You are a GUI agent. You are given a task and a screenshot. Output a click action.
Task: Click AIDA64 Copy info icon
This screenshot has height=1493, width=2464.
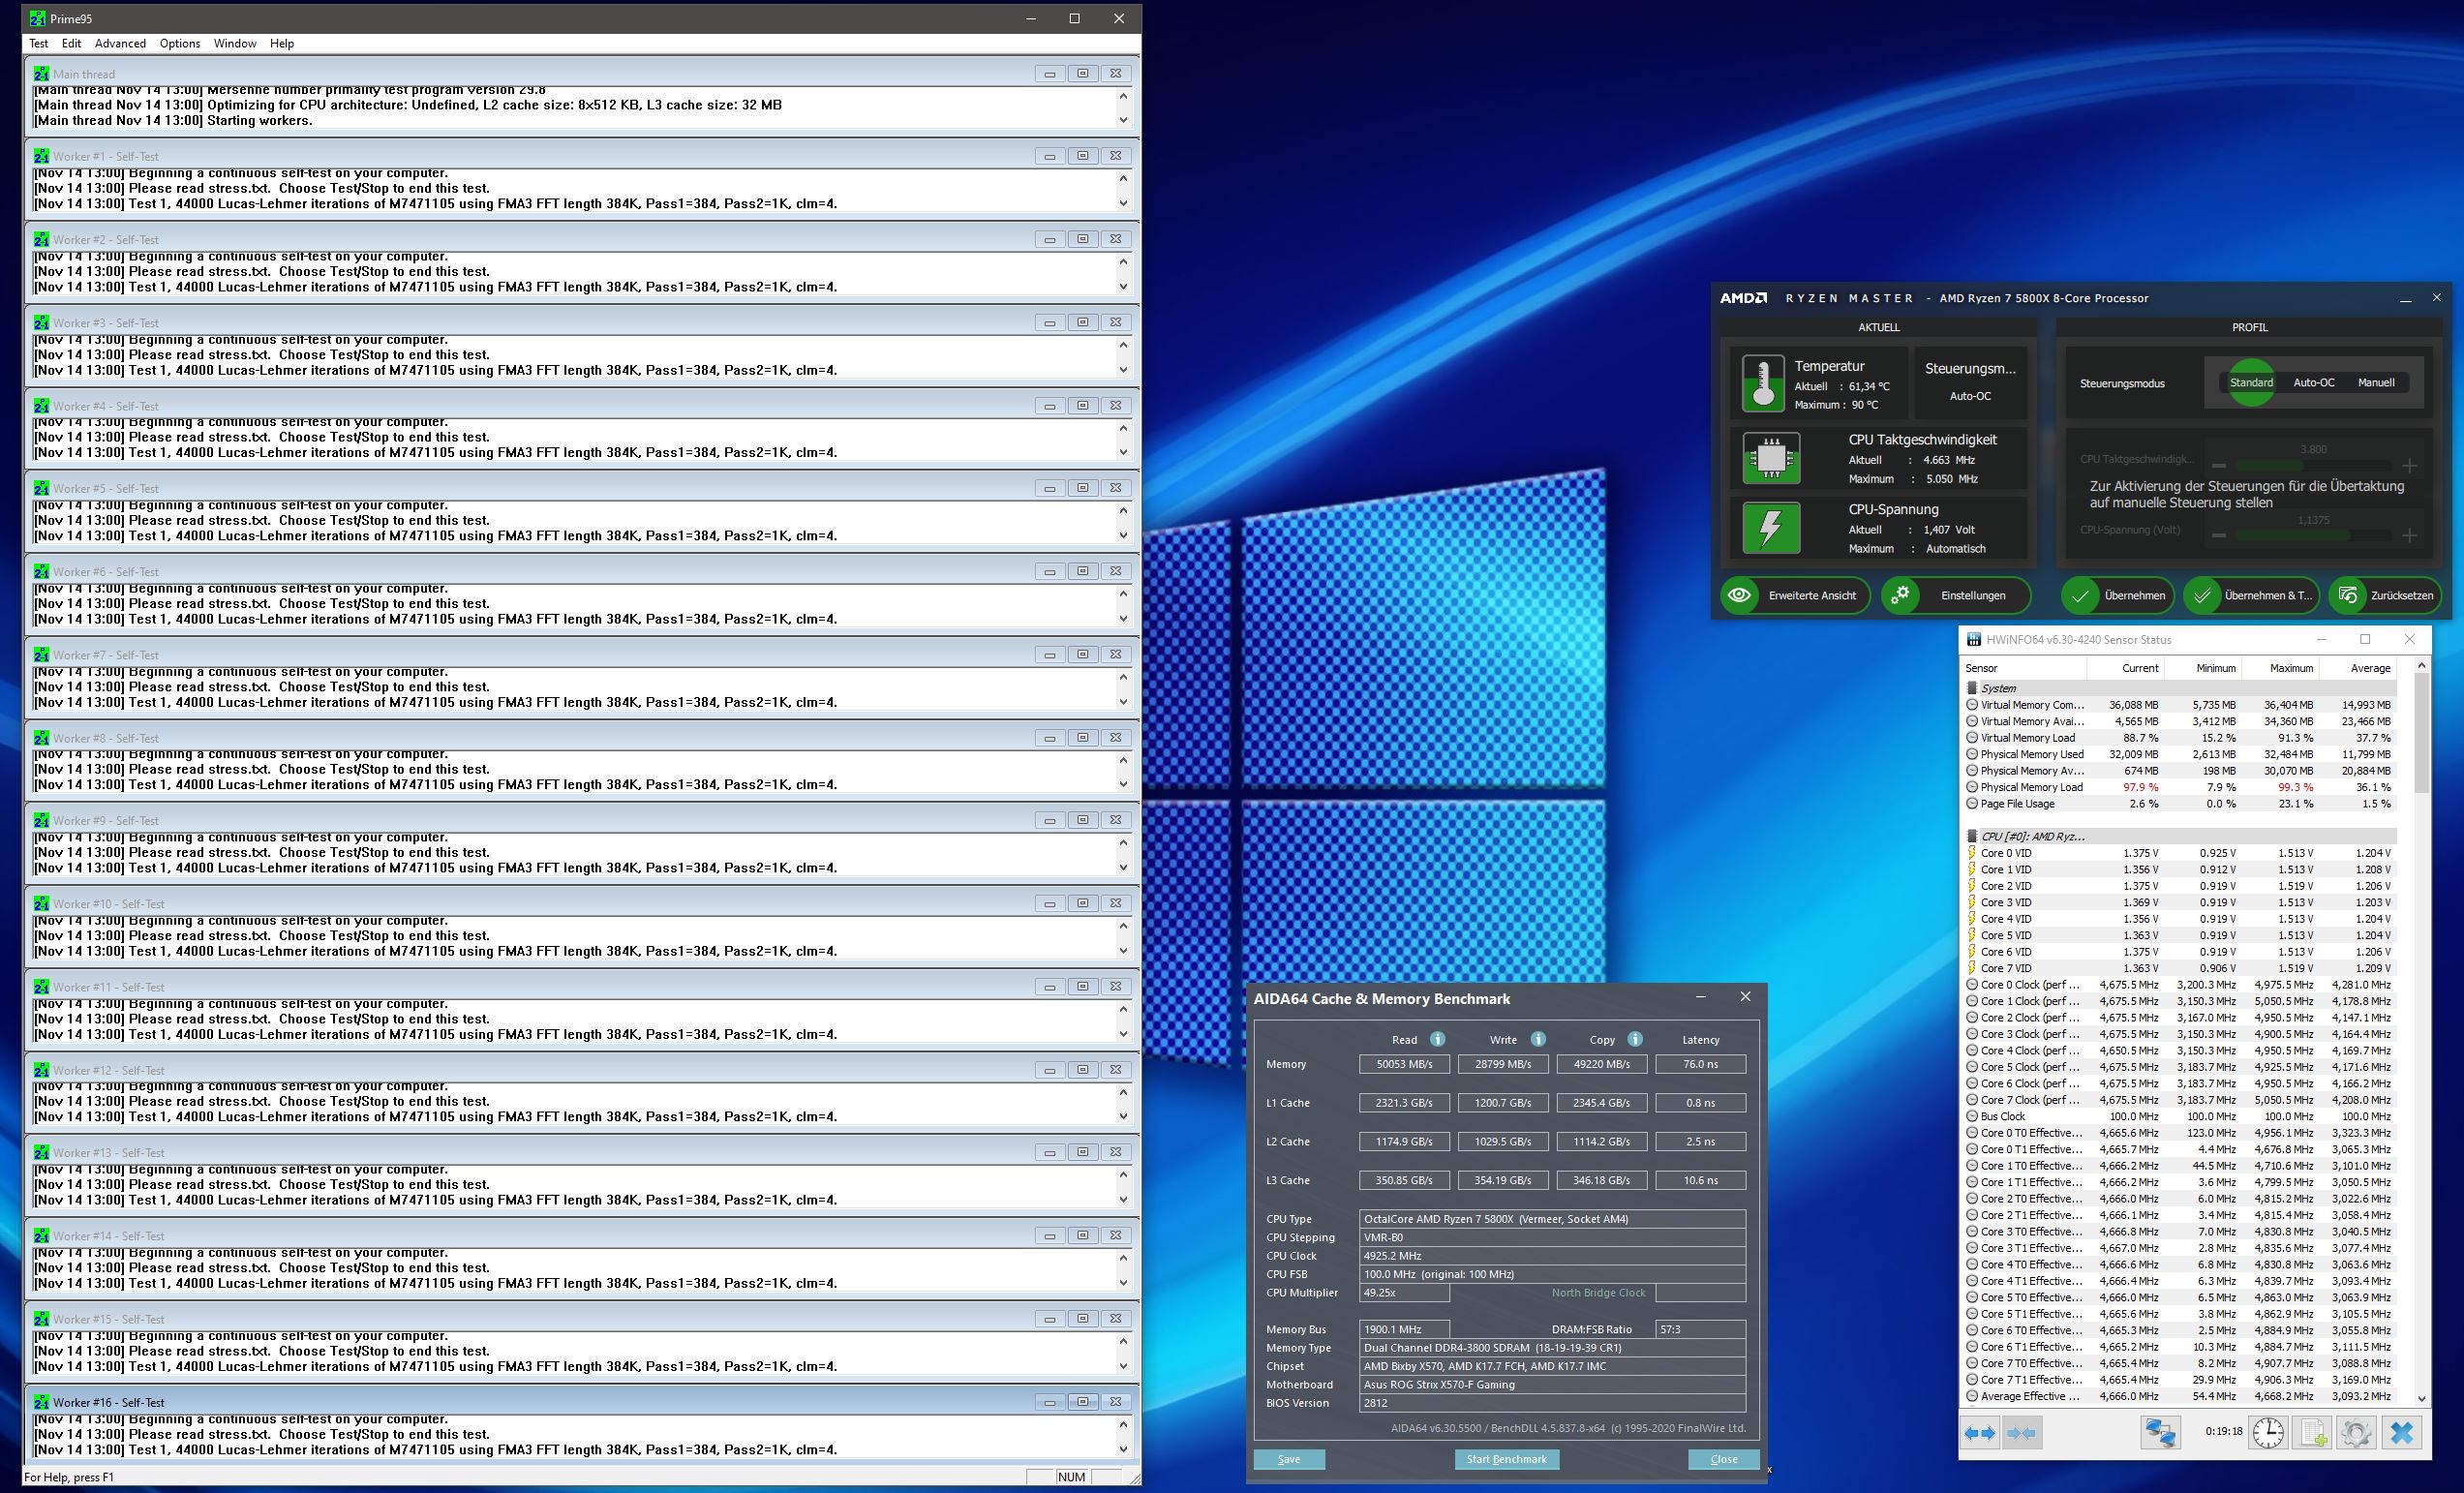1634,1039
